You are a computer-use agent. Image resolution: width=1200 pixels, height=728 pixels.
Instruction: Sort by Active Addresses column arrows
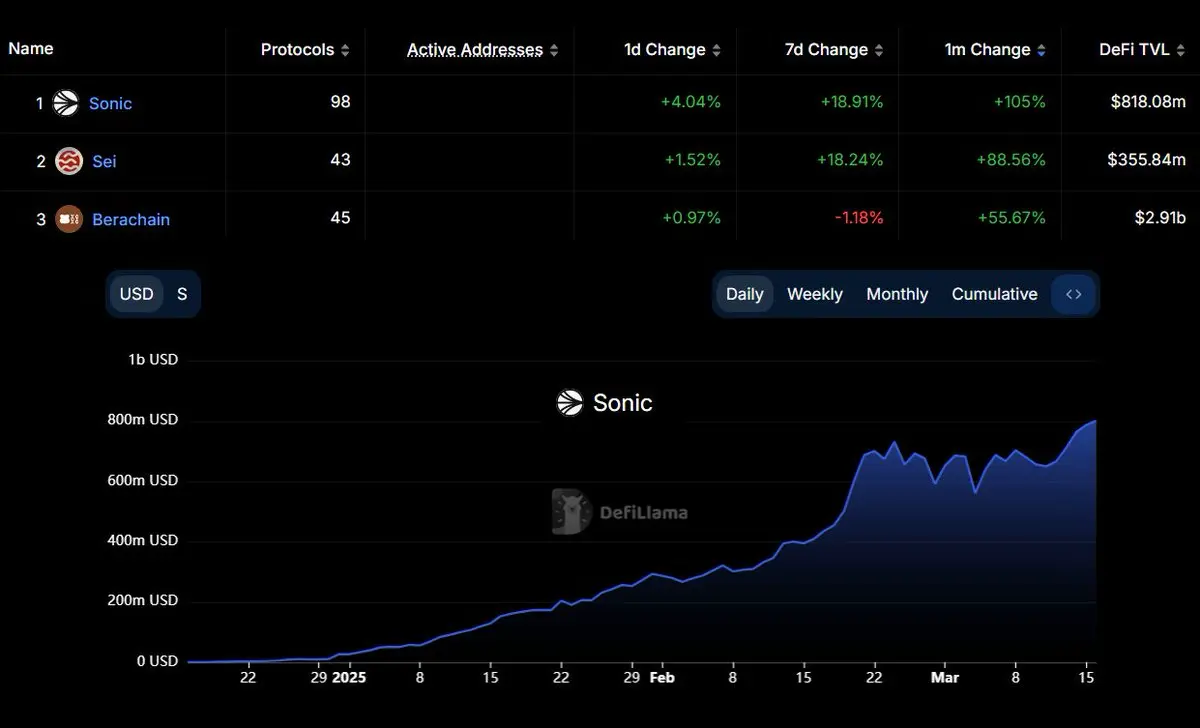click(554, 50)
